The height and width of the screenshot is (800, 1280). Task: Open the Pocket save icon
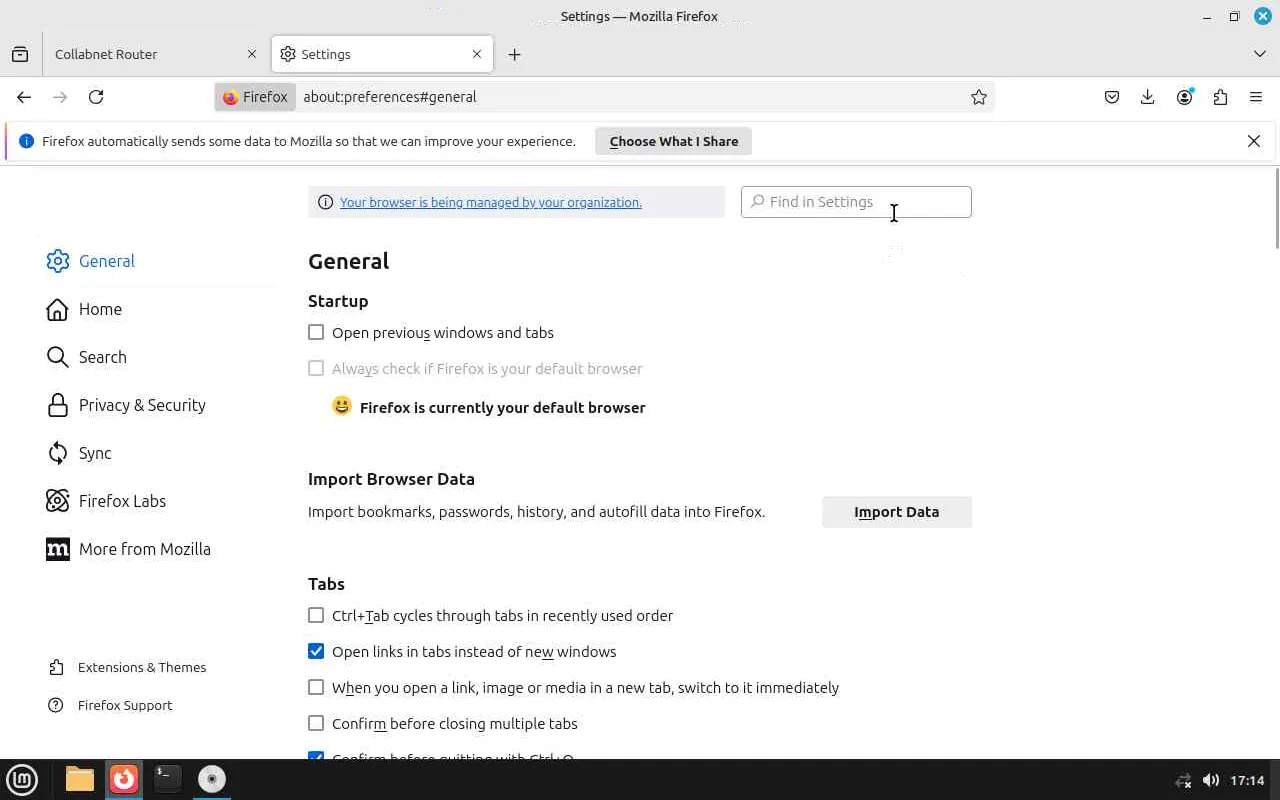pyautogui.click(x=1111, y=97)
